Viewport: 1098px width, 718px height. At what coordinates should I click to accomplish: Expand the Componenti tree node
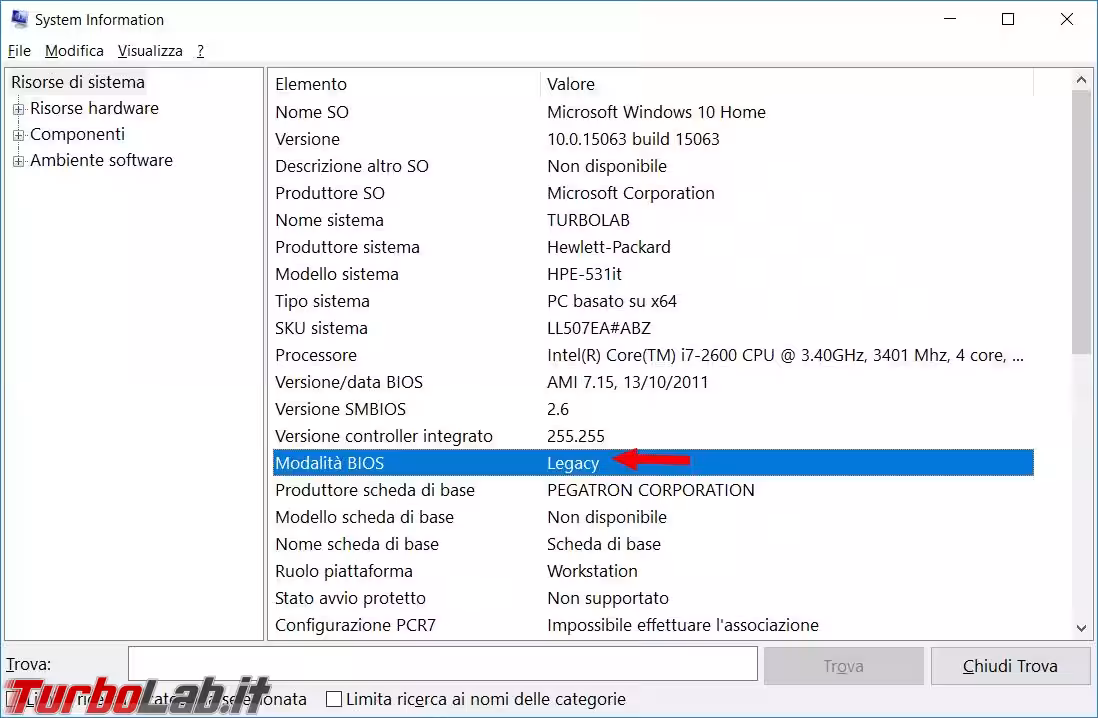(x=19, y=135)
